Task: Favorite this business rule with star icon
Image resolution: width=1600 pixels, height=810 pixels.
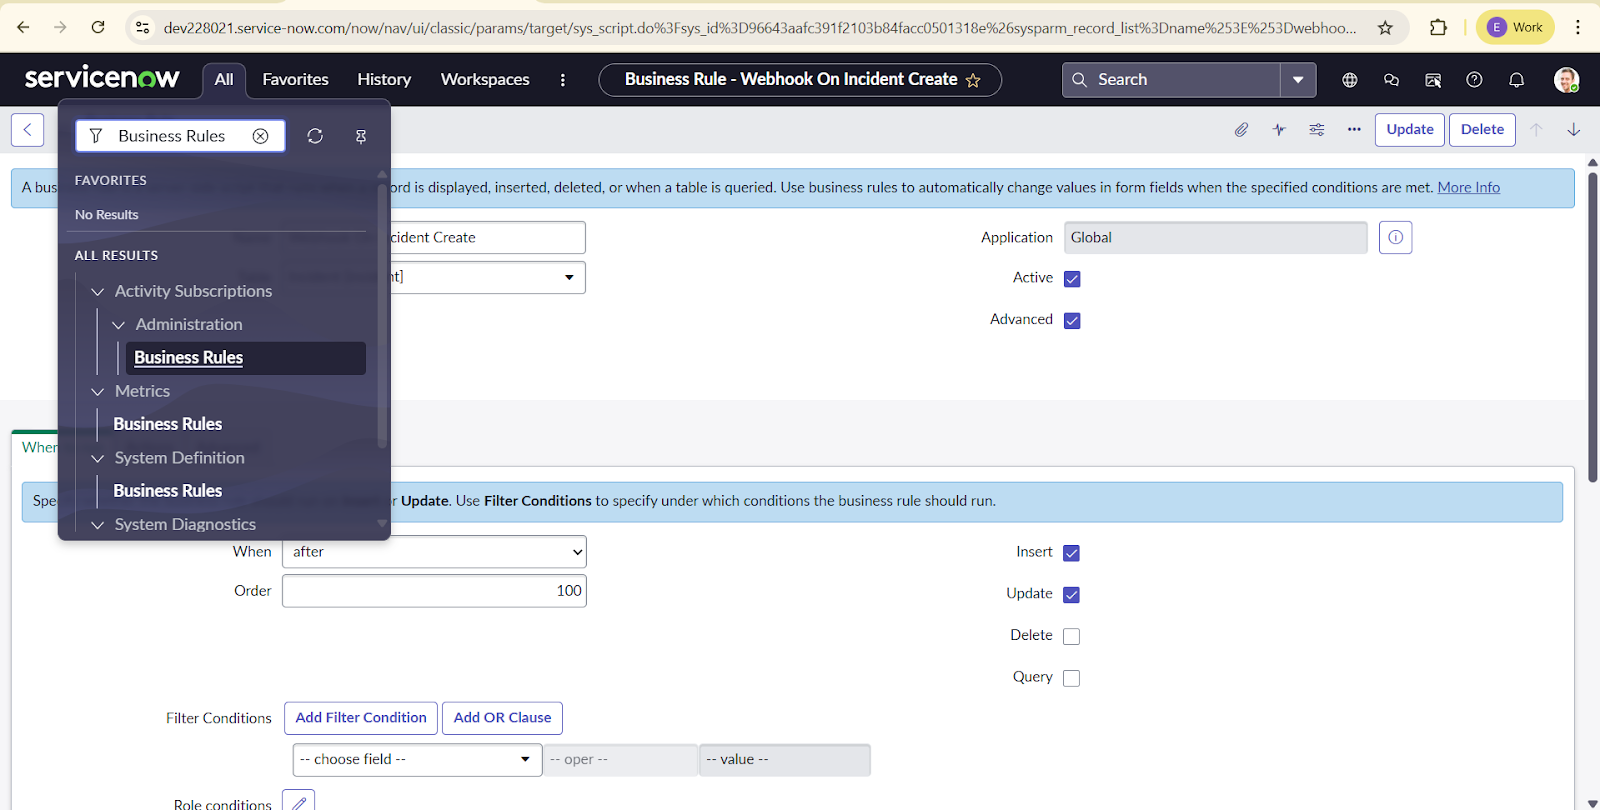Action: [973, 80]
